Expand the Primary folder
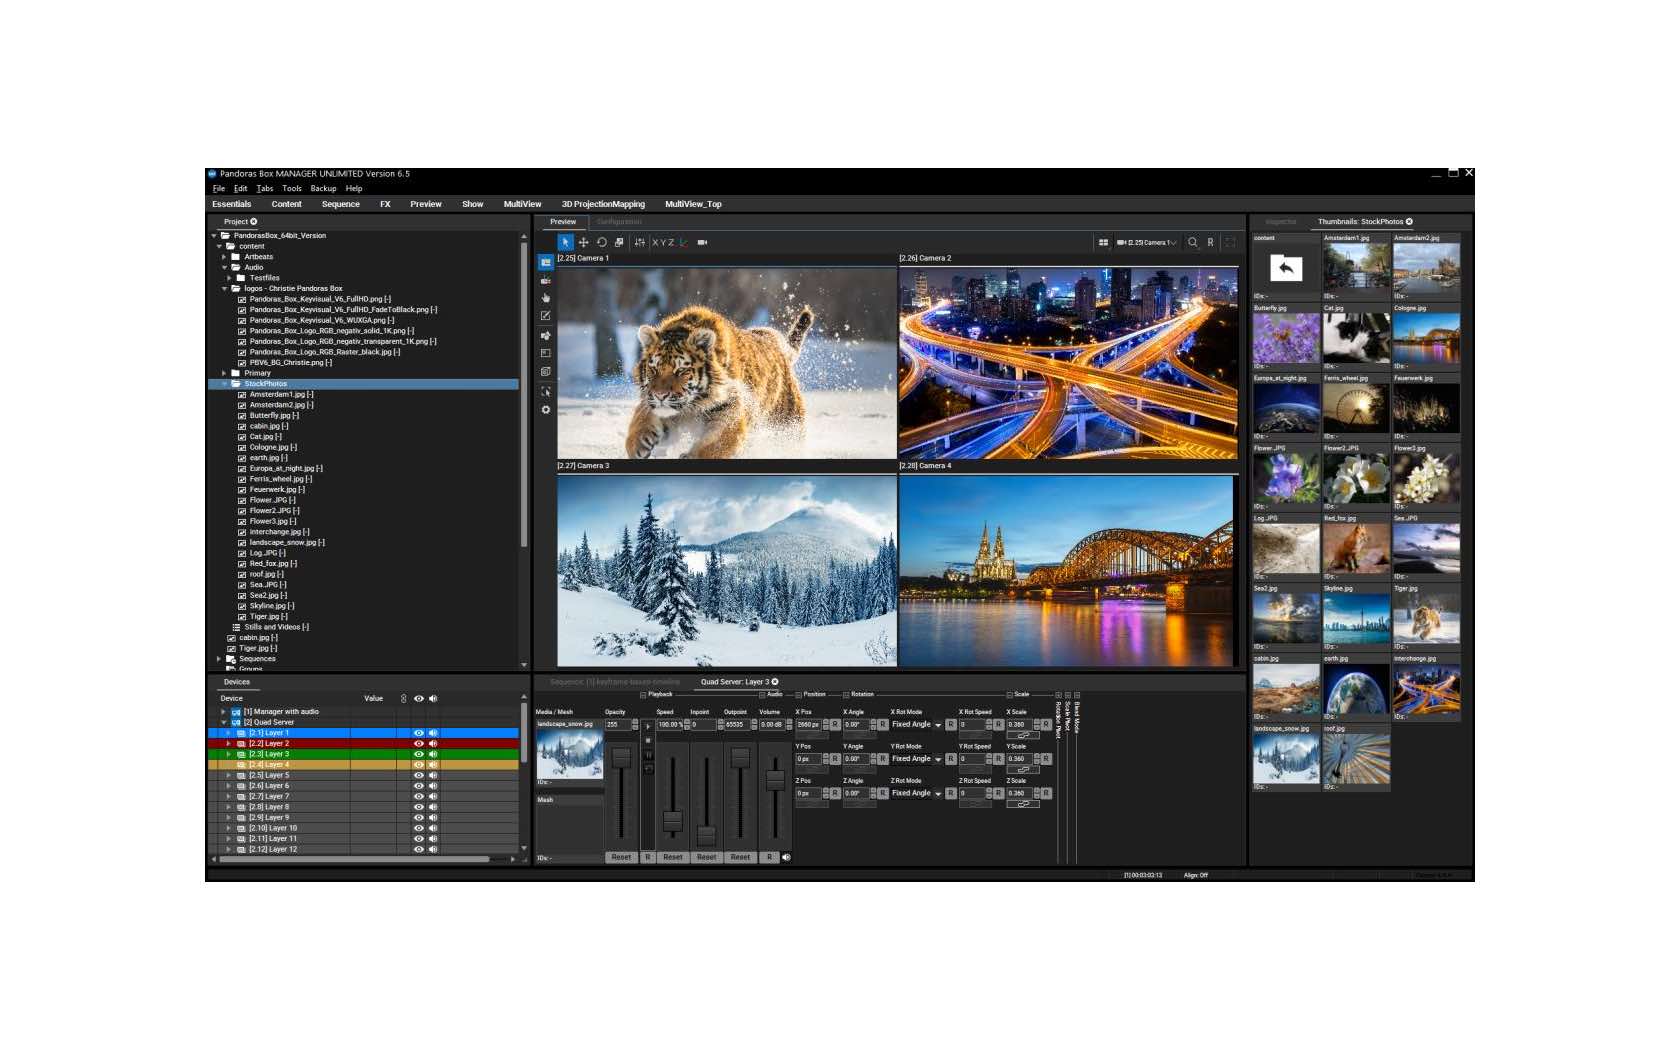Viewport: 1680px width, 1050px height. [224, 373]
